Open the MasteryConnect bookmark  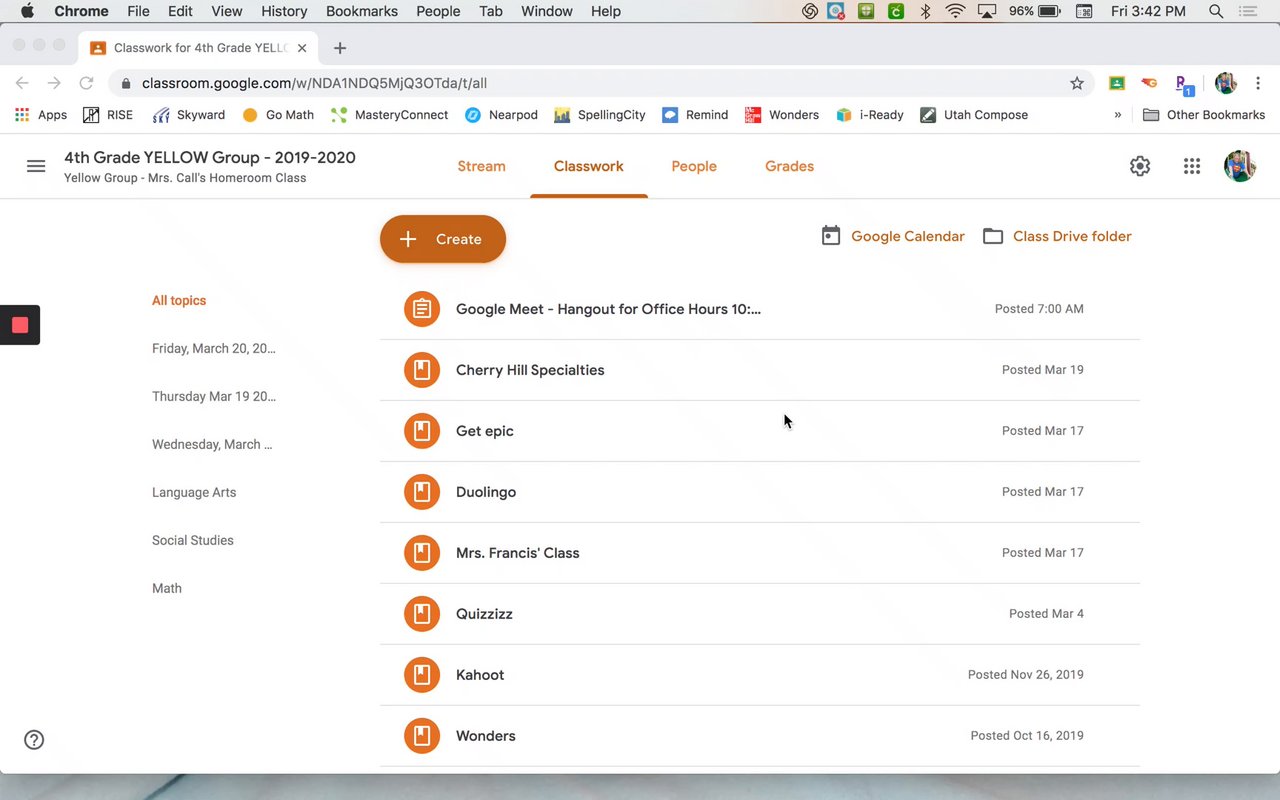389,115
